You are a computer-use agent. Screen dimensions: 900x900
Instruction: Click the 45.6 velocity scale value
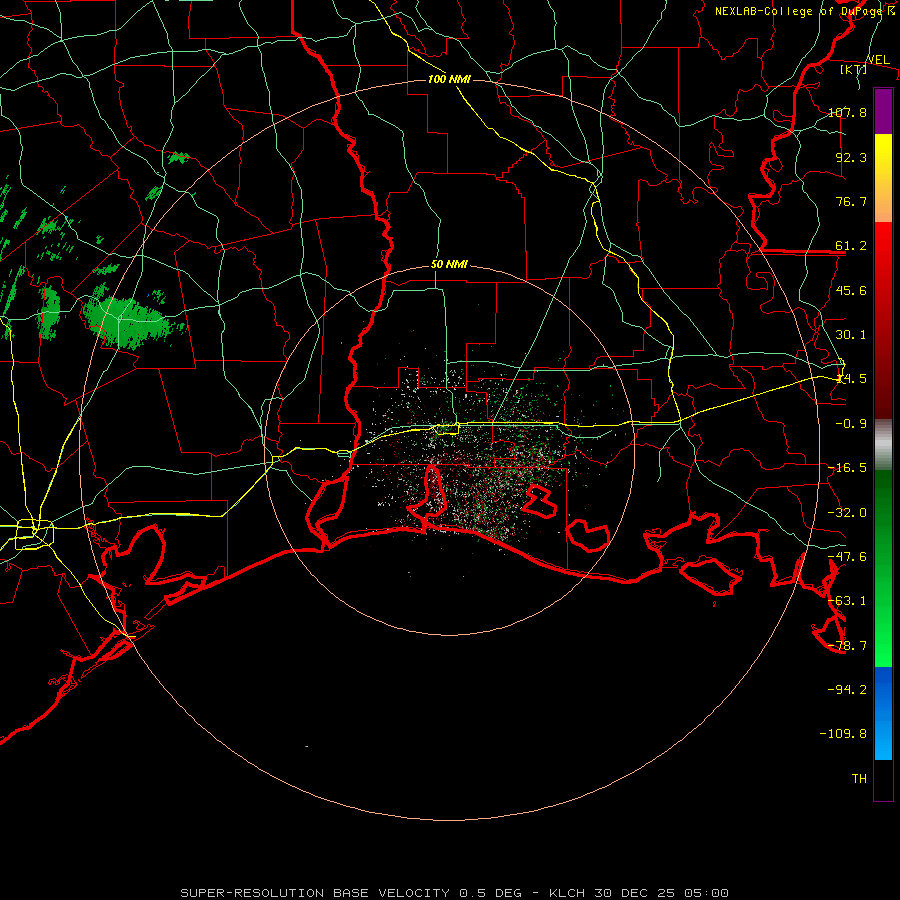coord(851,290)
